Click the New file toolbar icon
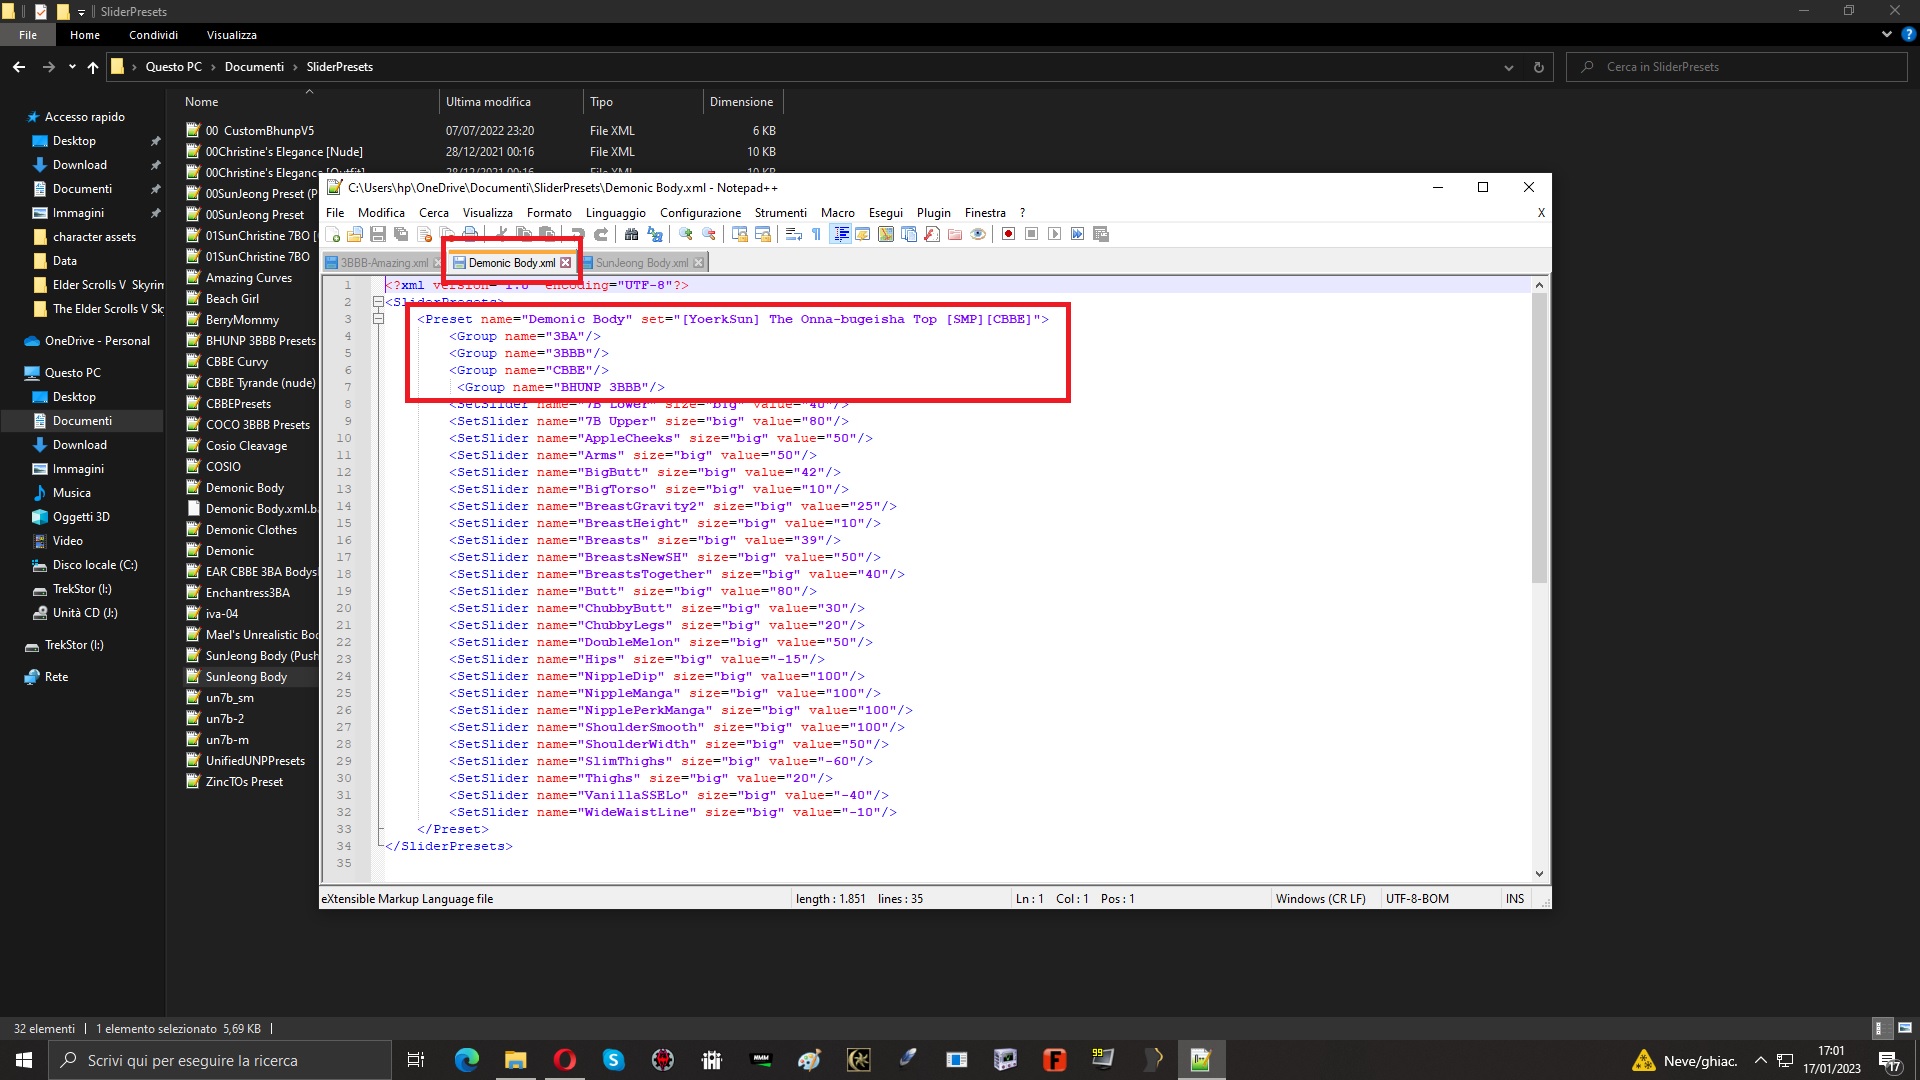 coord(332,234)
